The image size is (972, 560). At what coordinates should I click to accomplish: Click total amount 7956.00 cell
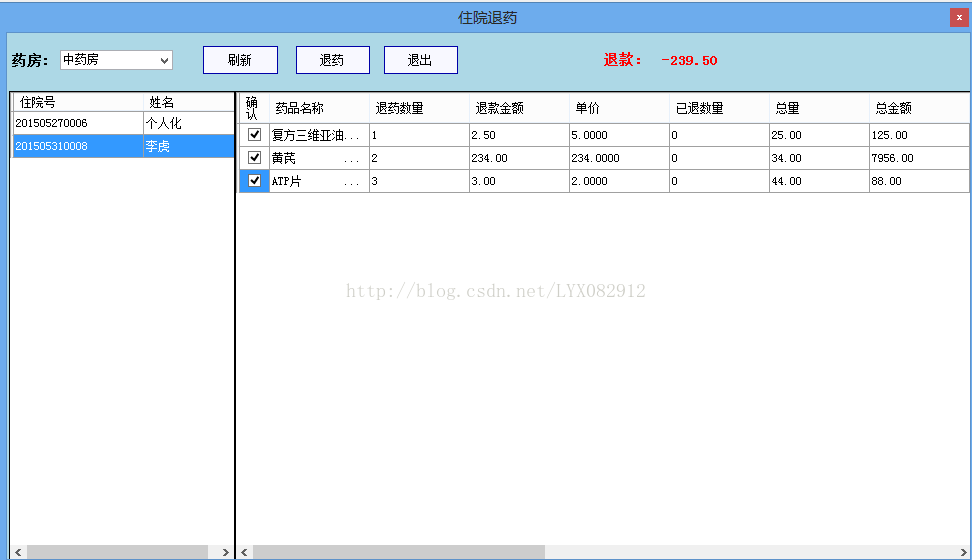tap(919, 158)
